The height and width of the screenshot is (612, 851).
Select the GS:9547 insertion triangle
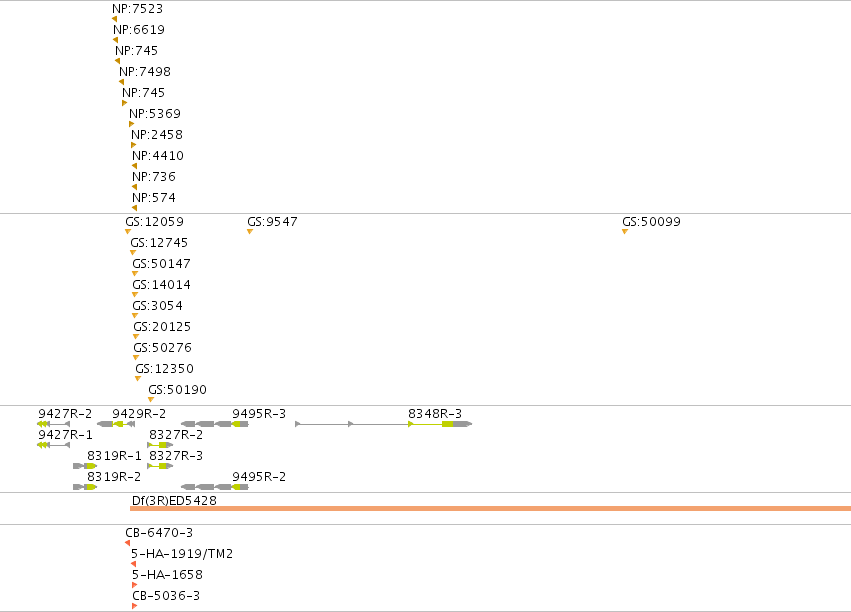coord(250,232)
